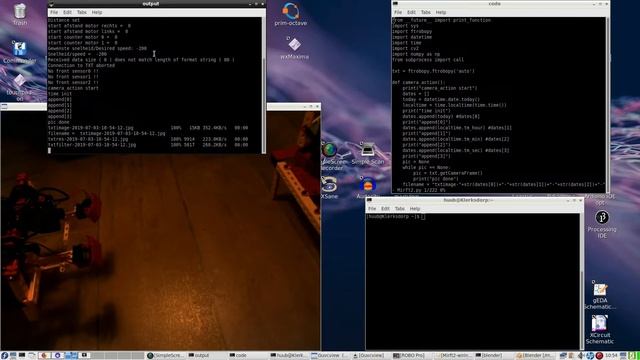The height and width of the screenshot is (360, 640).
Task: Open the Help menu in the code window
Action: tap(441, 12)
